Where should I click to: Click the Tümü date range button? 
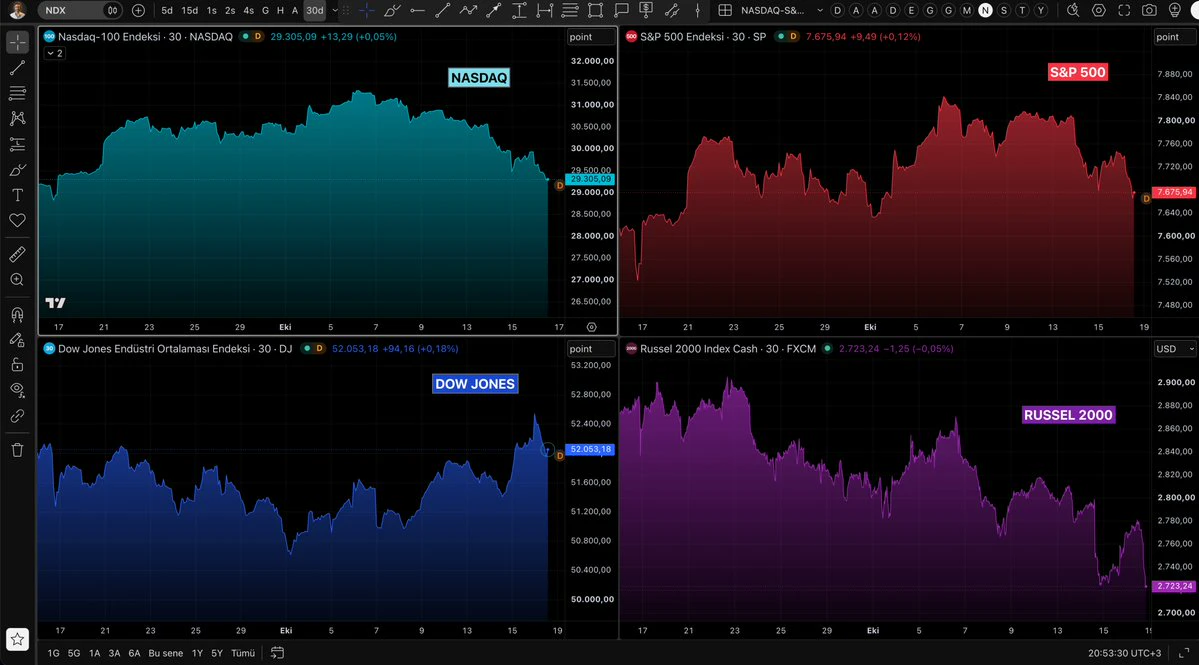[x=243, y=654]
